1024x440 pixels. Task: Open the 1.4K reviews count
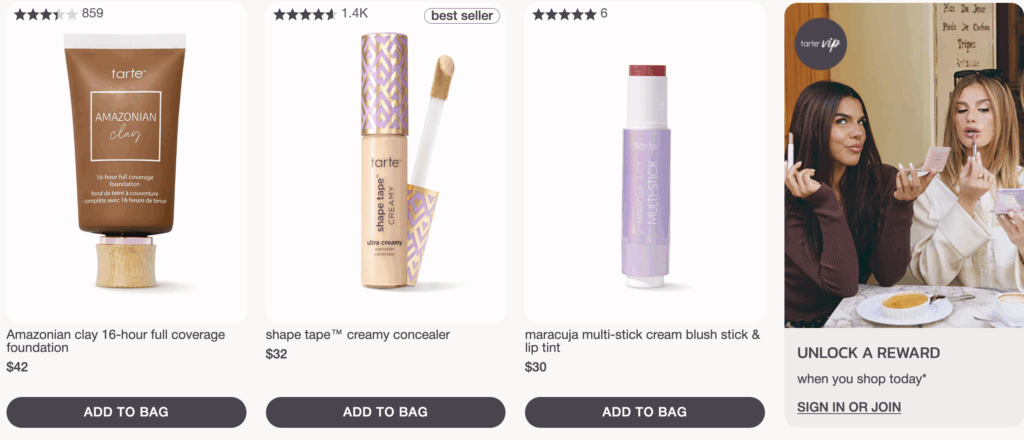tap(355, 14)
